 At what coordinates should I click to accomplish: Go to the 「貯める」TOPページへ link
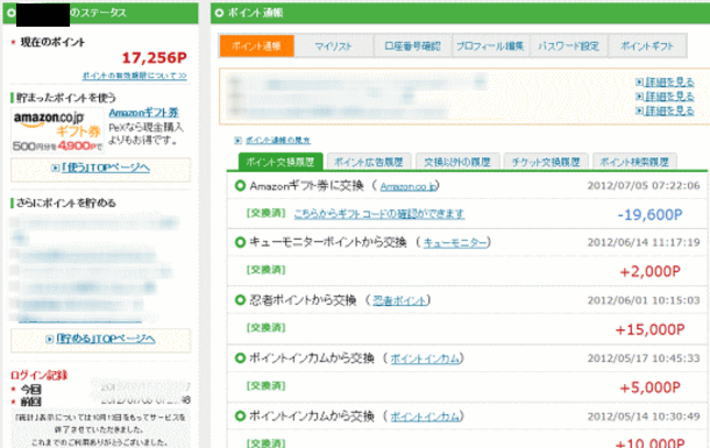(106, 338)
